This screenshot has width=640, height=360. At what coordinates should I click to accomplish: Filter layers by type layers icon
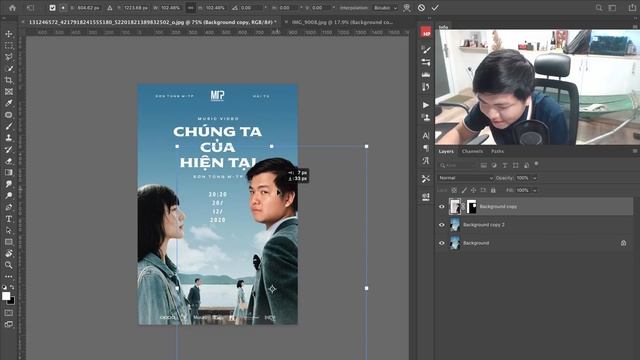click(505, 165)
